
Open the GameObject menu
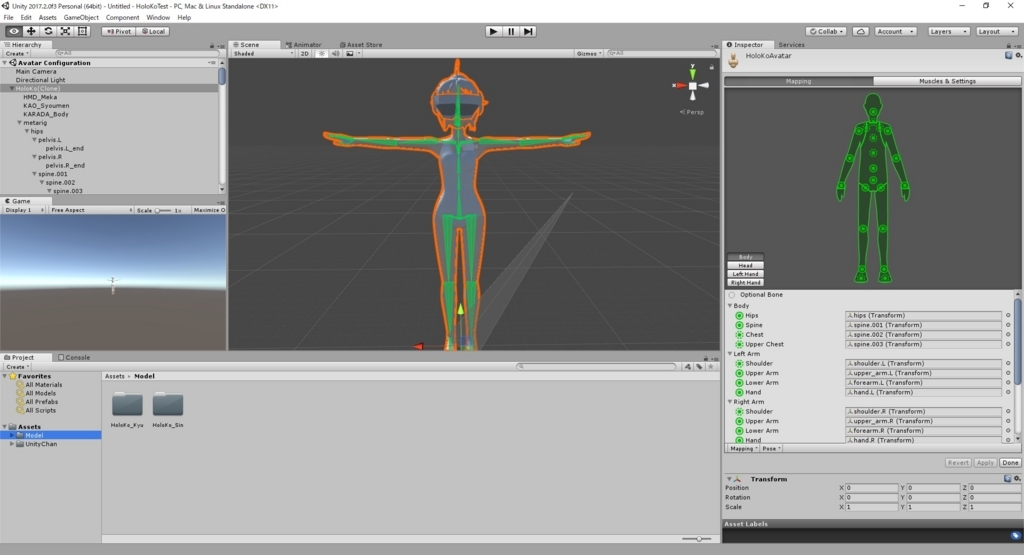coord(81,18)
